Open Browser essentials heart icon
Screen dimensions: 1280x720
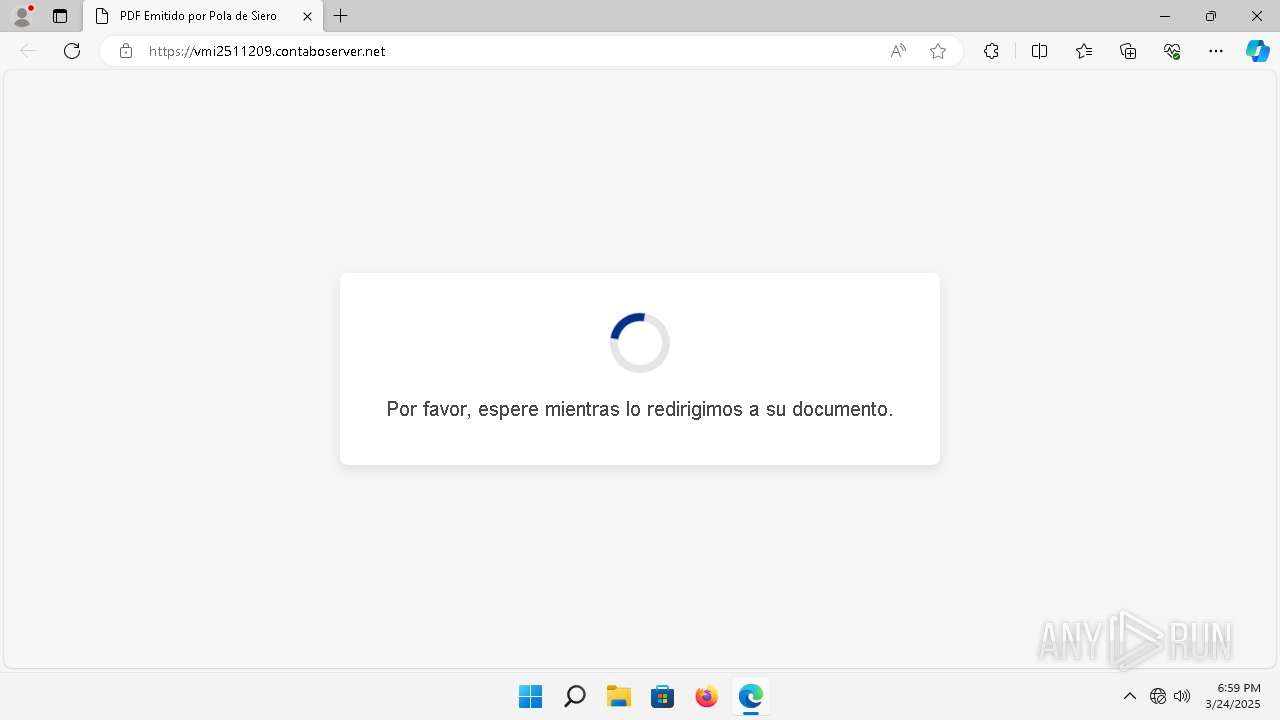tap(1172, 51)
